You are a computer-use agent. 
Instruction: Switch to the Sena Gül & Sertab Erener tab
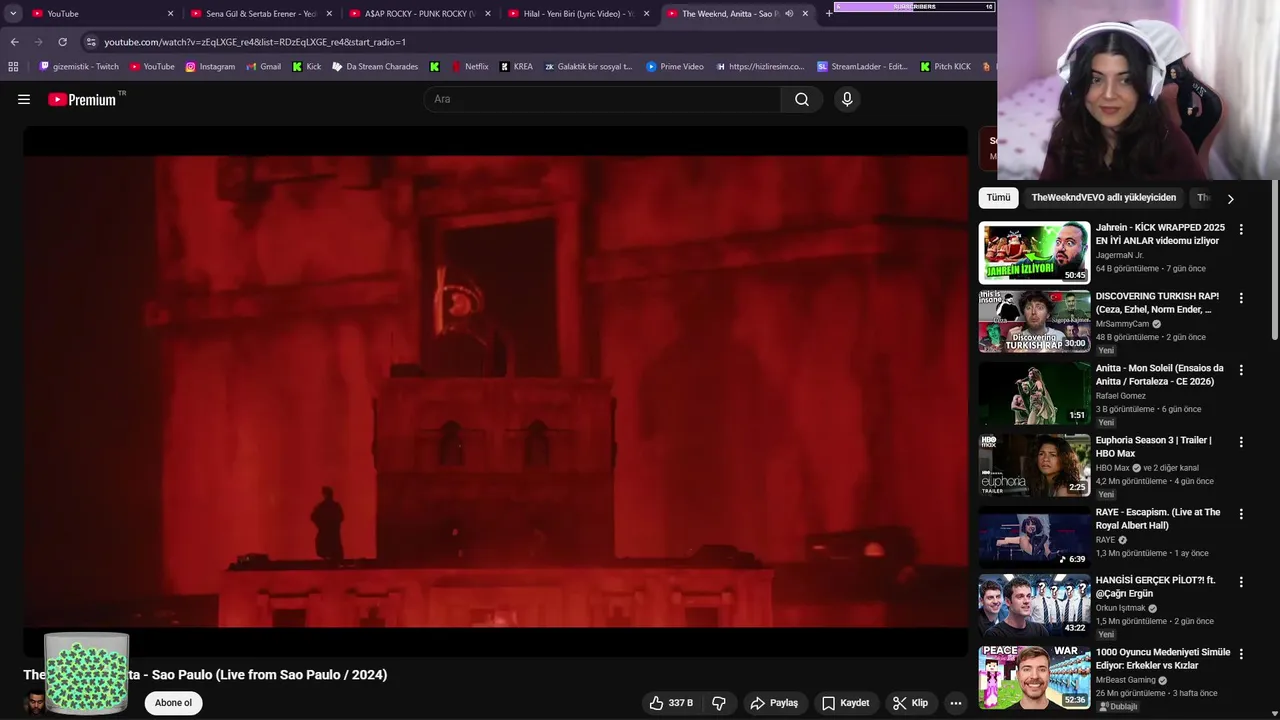260,14
